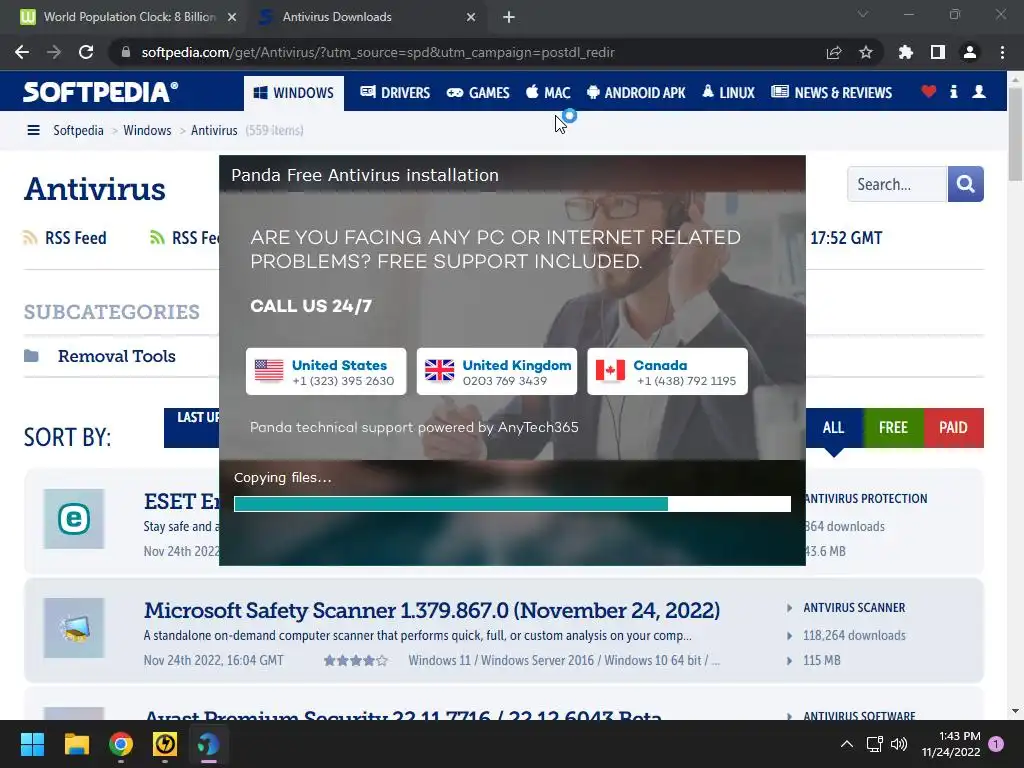Viewport: 1024px width, 768px height.
Task: Open Microsoft Safety Scanner 1.379.867.0 title link
Action: 432,610
